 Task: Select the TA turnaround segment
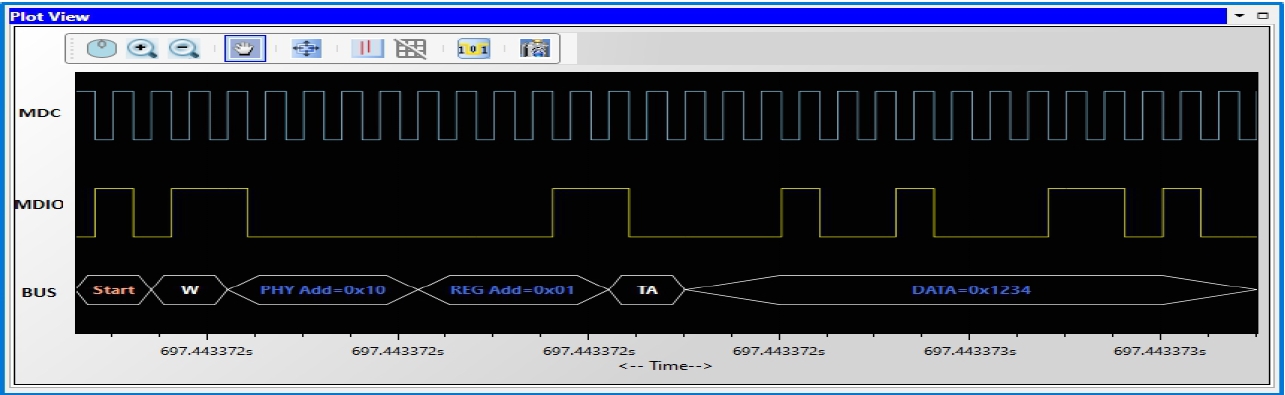click(648, 290)
